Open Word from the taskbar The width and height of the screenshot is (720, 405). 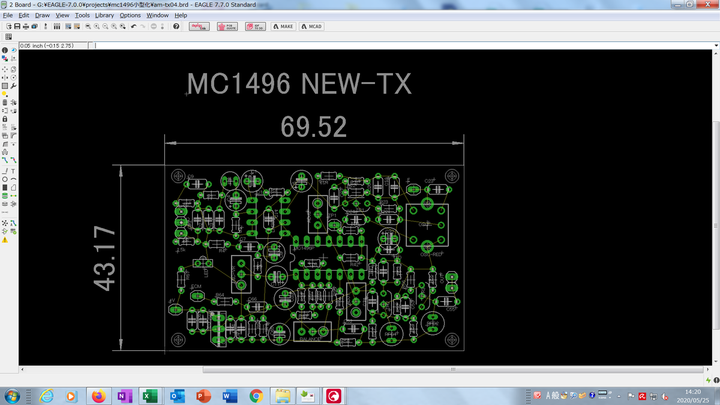(x=229, y=396)
